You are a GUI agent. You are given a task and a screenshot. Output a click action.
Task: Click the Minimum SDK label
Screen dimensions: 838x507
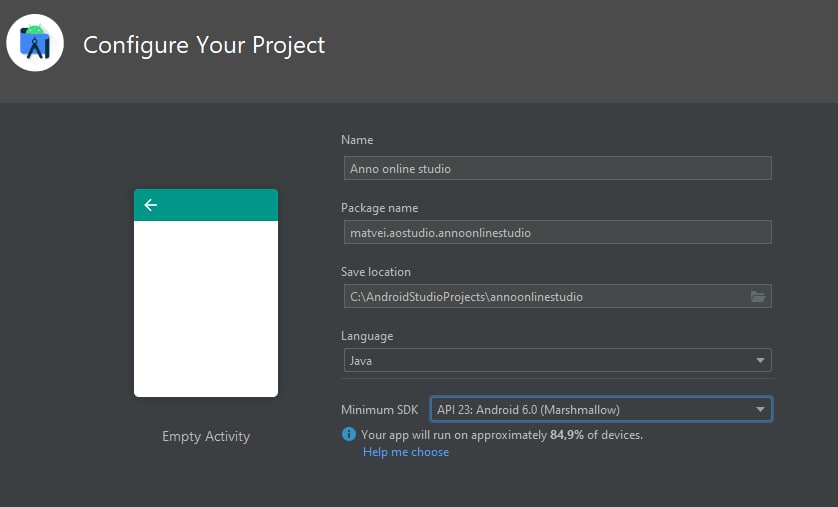point(379,410)
